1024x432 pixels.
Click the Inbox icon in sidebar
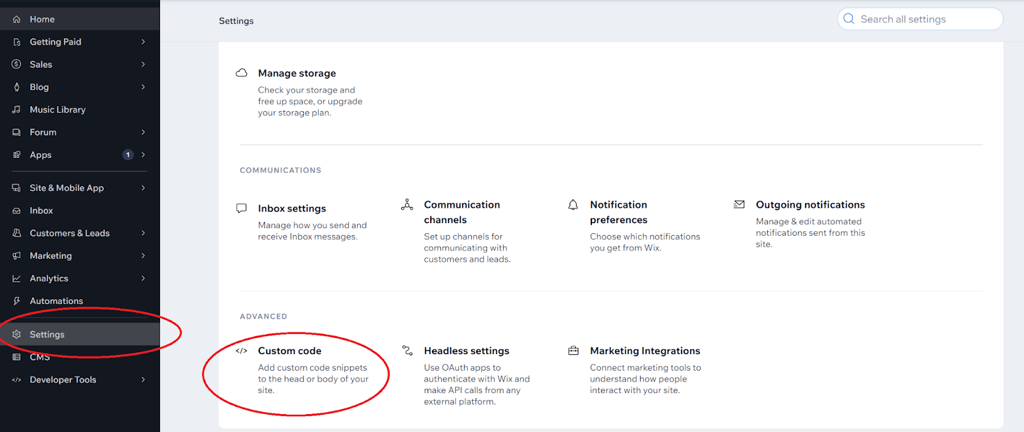[x=17, y=211]
